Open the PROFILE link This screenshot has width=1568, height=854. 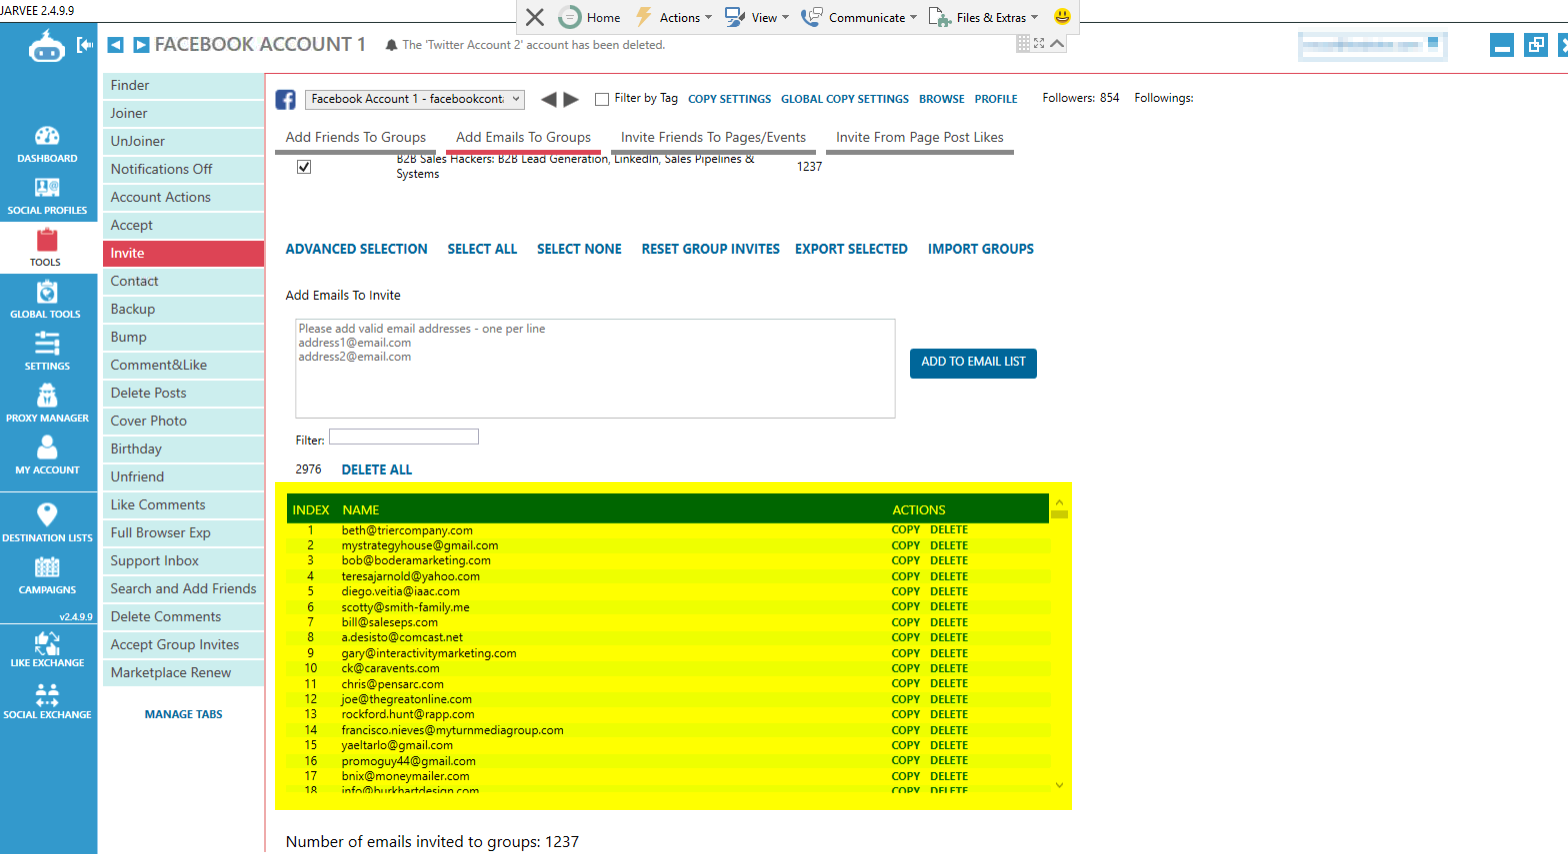click(996, 99)
